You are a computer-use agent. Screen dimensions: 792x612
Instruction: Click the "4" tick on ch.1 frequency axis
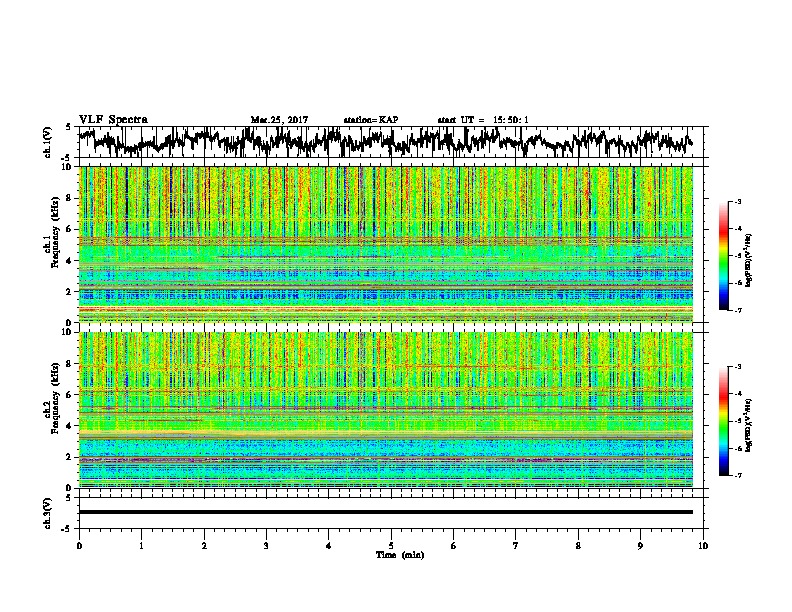click(71, 261)
